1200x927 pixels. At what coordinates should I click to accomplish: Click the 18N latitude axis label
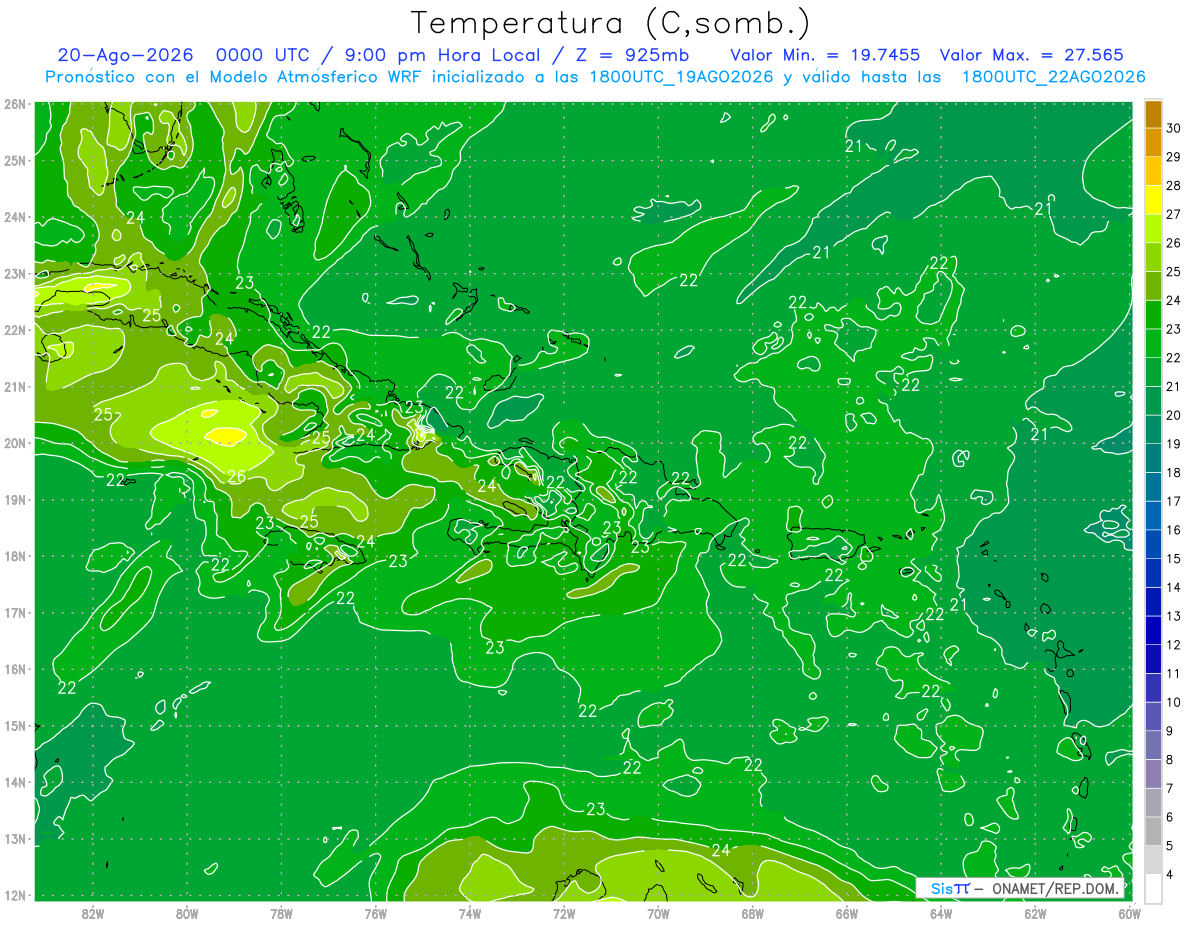[x=14, y=556]
